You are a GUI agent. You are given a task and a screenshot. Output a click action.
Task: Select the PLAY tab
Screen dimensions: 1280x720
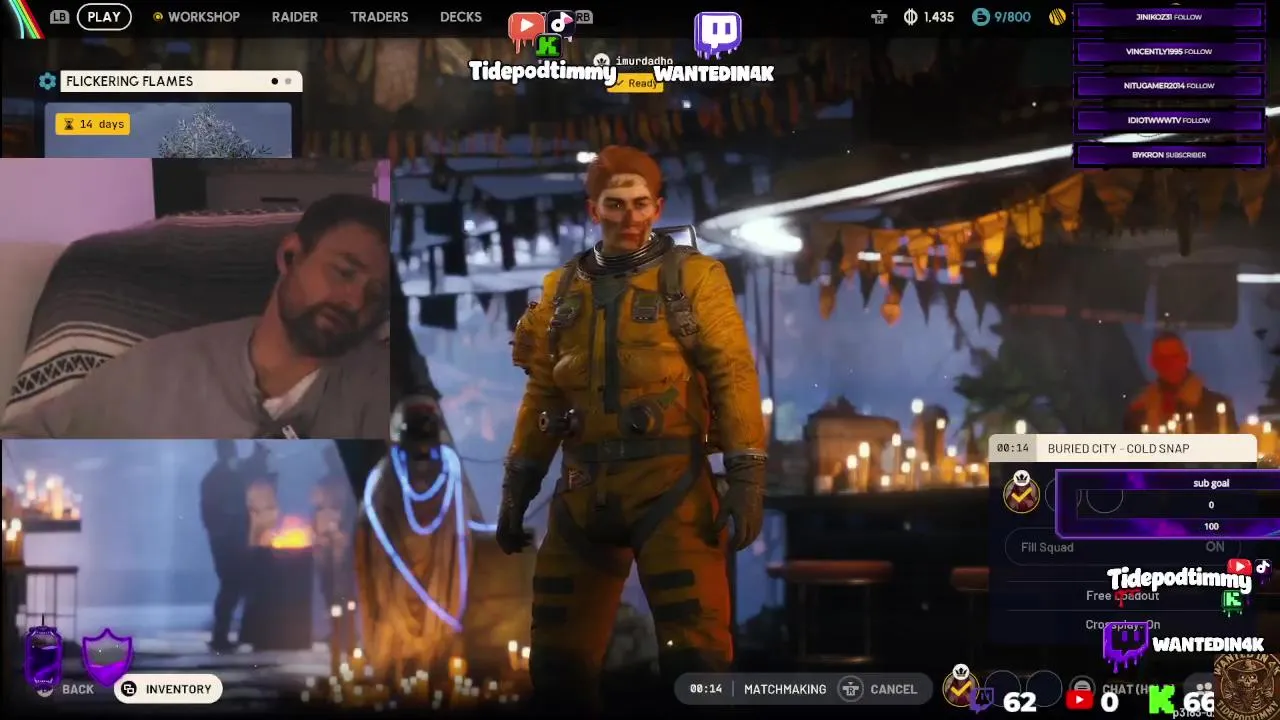tap(104, 17)
